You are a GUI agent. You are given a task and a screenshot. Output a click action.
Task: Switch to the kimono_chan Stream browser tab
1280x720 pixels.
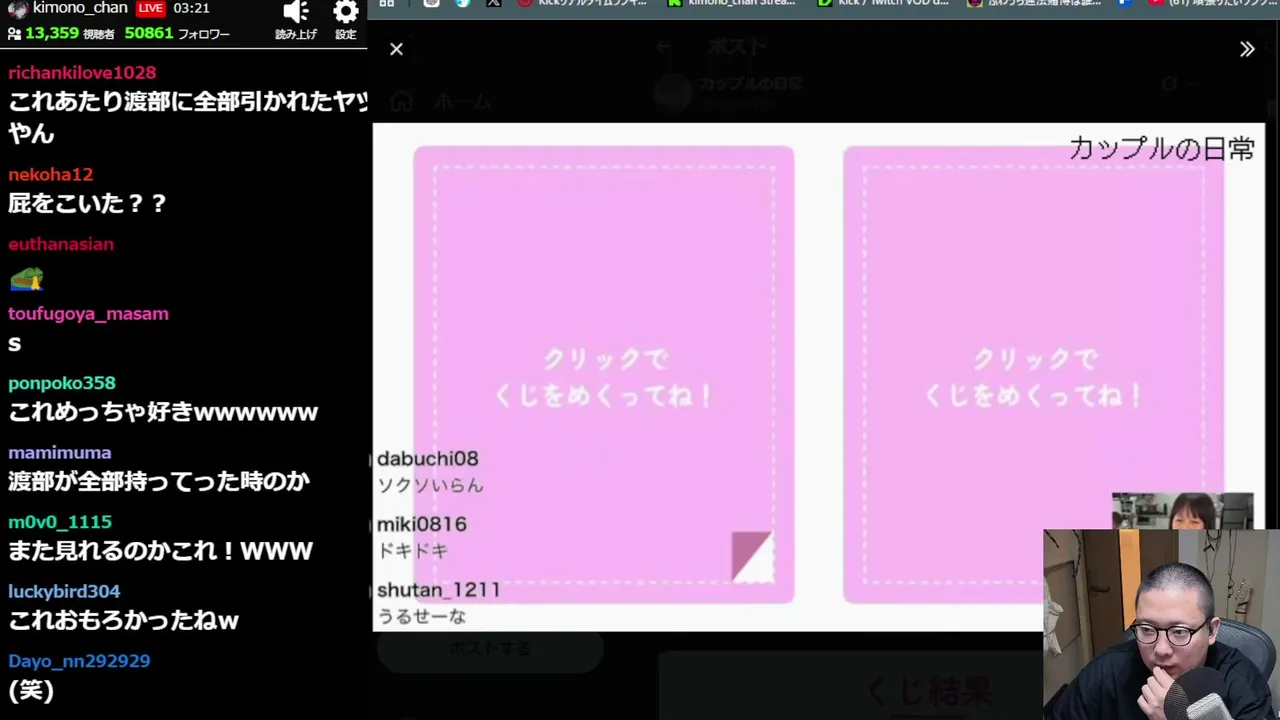pyautogui.click(x=733, y=3)
